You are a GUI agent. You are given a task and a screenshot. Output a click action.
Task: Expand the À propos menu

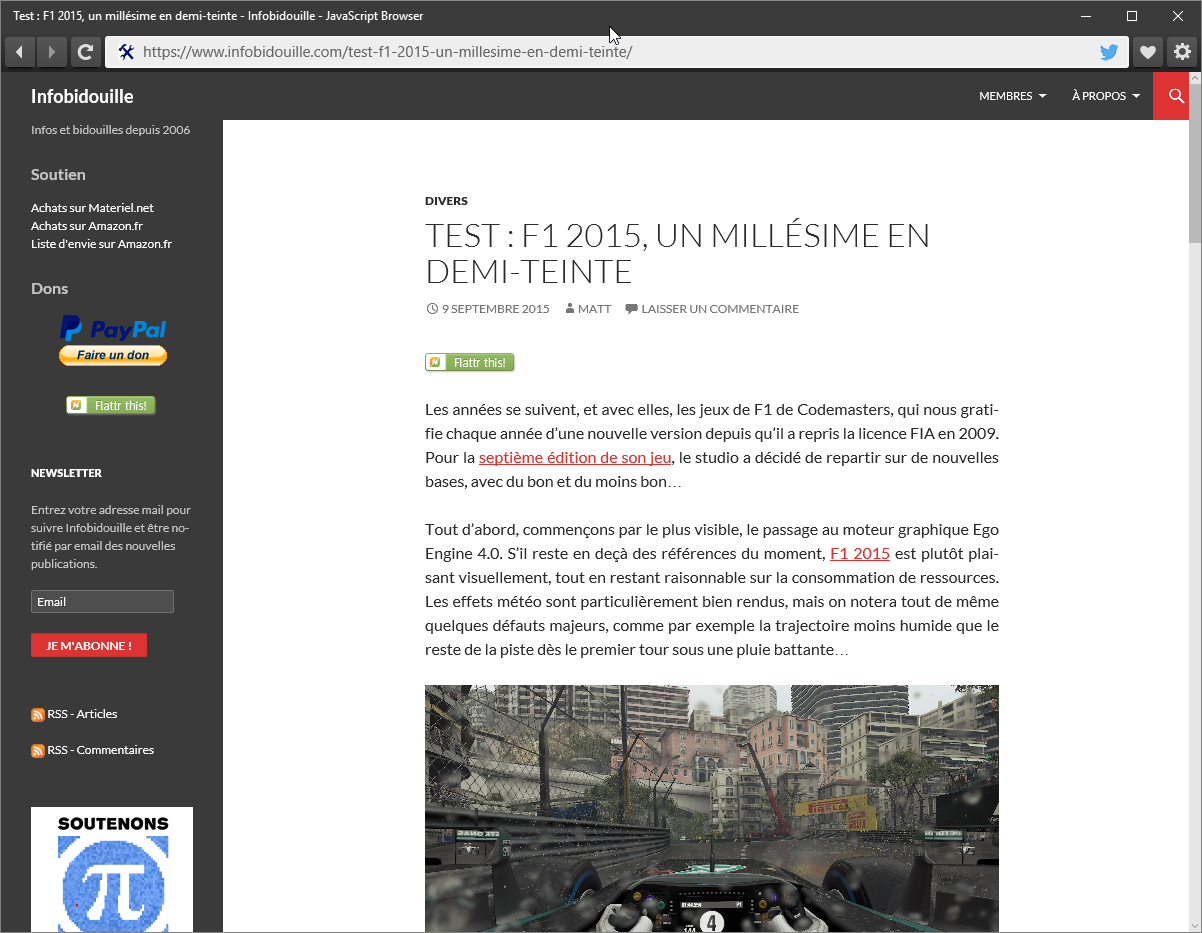pos(1106,96)
